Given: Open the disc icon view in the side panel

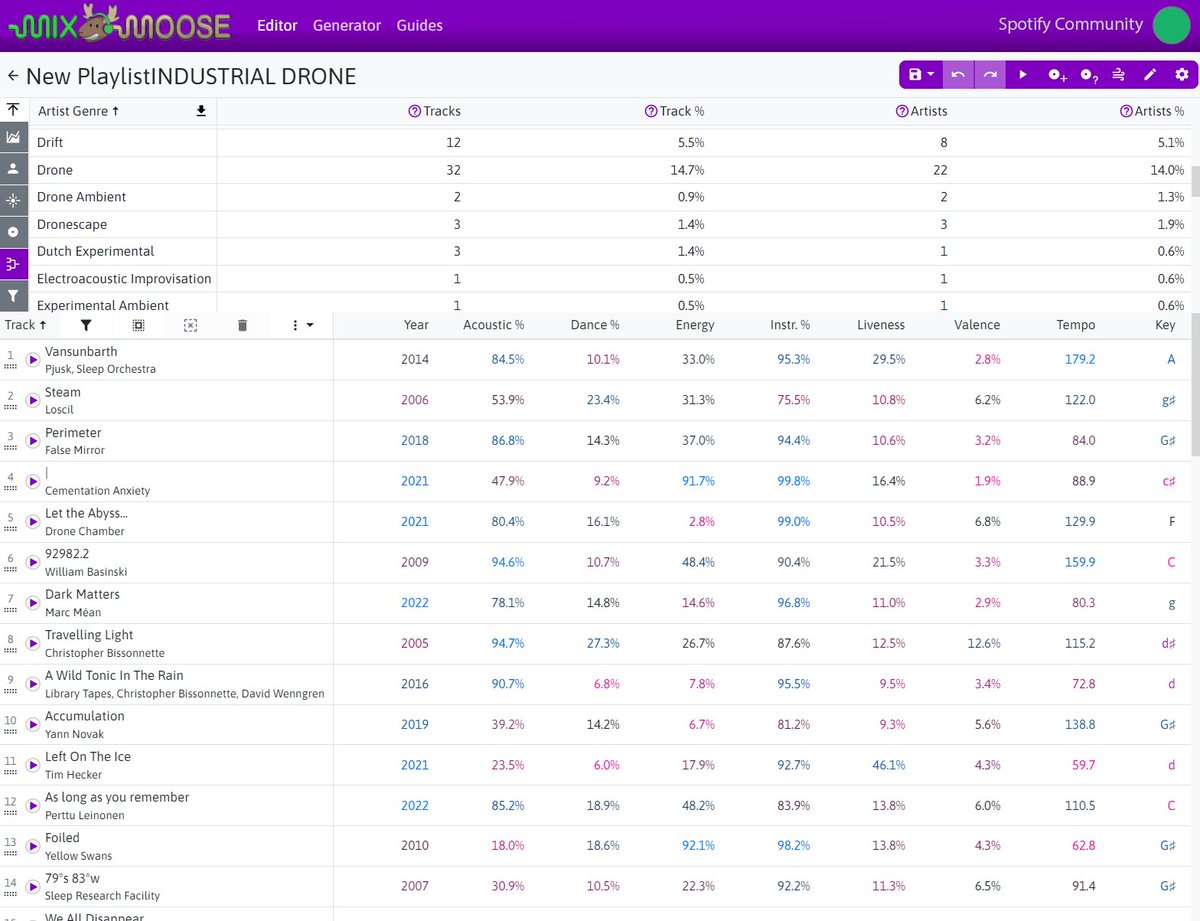Looking at the screenshot, I should [13, 231].
